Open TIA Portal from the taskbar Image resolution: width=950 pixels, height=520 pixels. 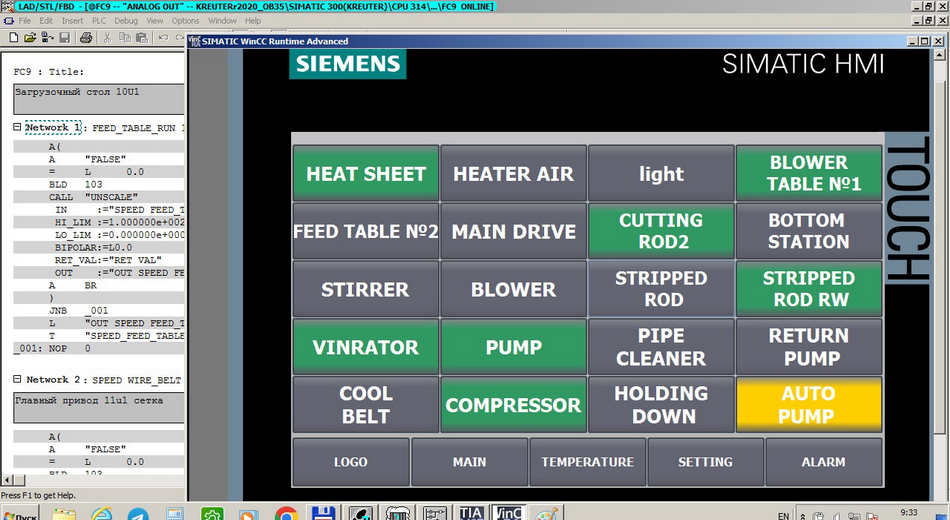471,514
